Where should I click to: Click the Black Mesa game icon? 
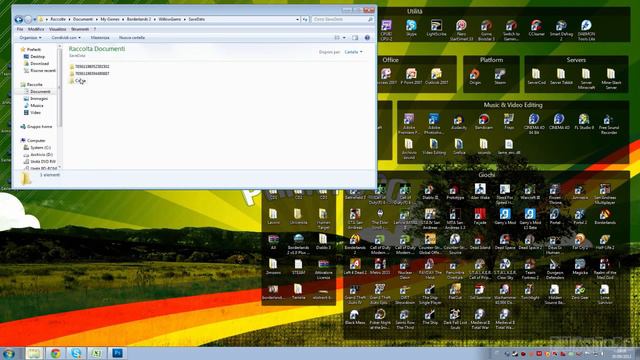click(355, 317)
